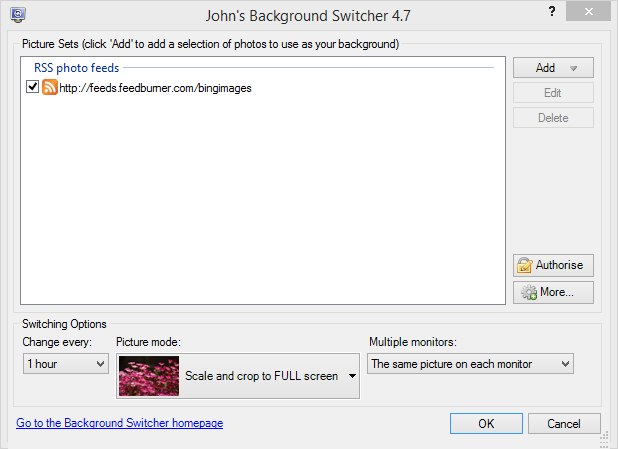Open the Background Switcher homepage link
The image size is (618, 449).
tap(119, 423)
